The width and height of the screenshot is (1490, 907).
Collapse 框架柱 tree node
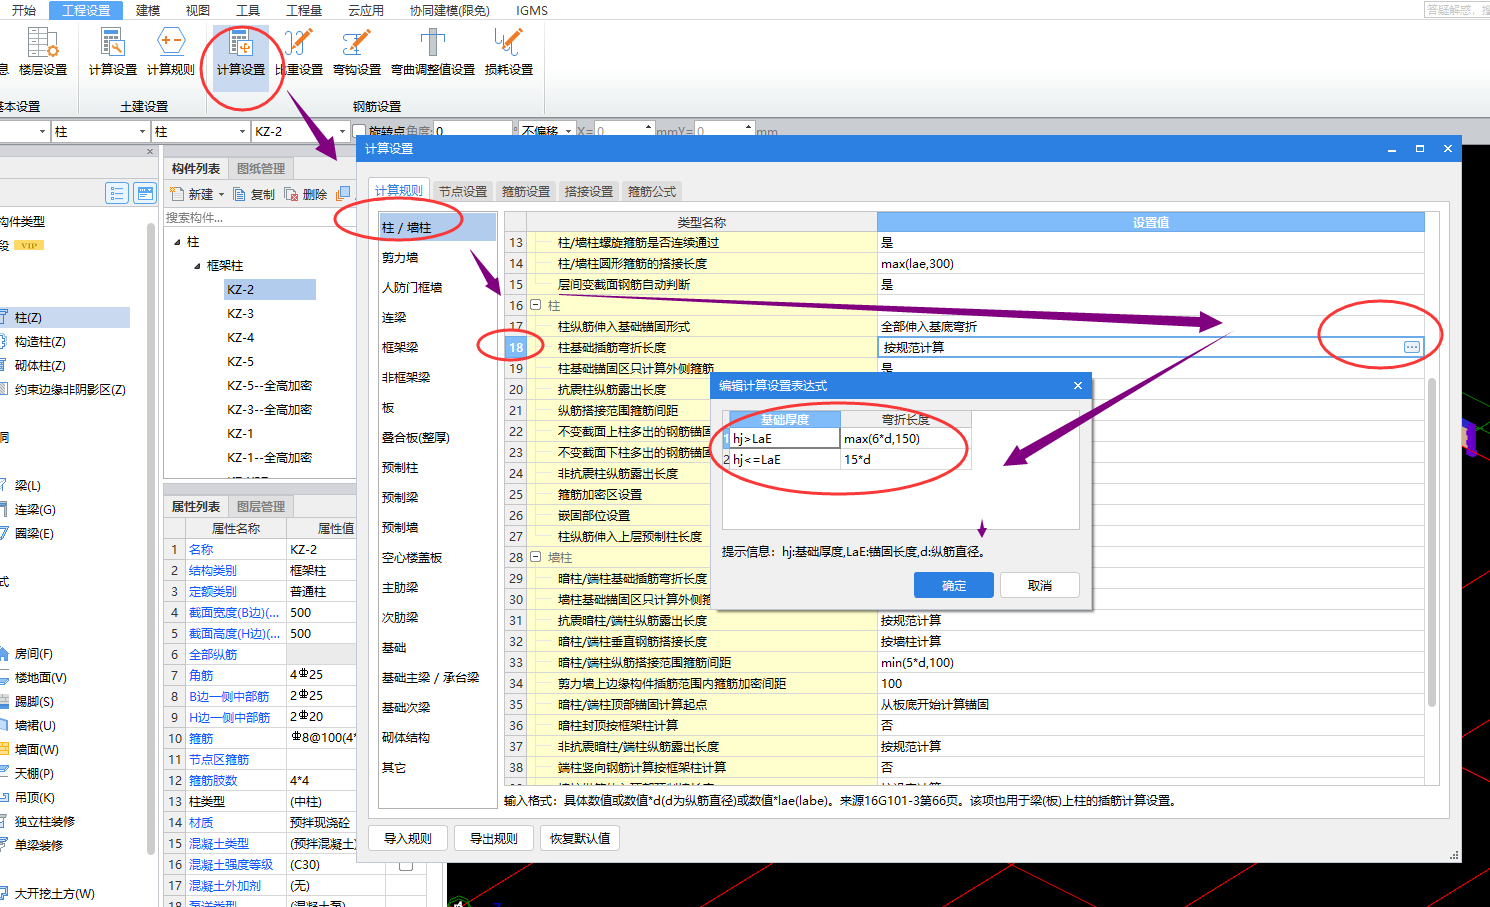click(197, 266)
